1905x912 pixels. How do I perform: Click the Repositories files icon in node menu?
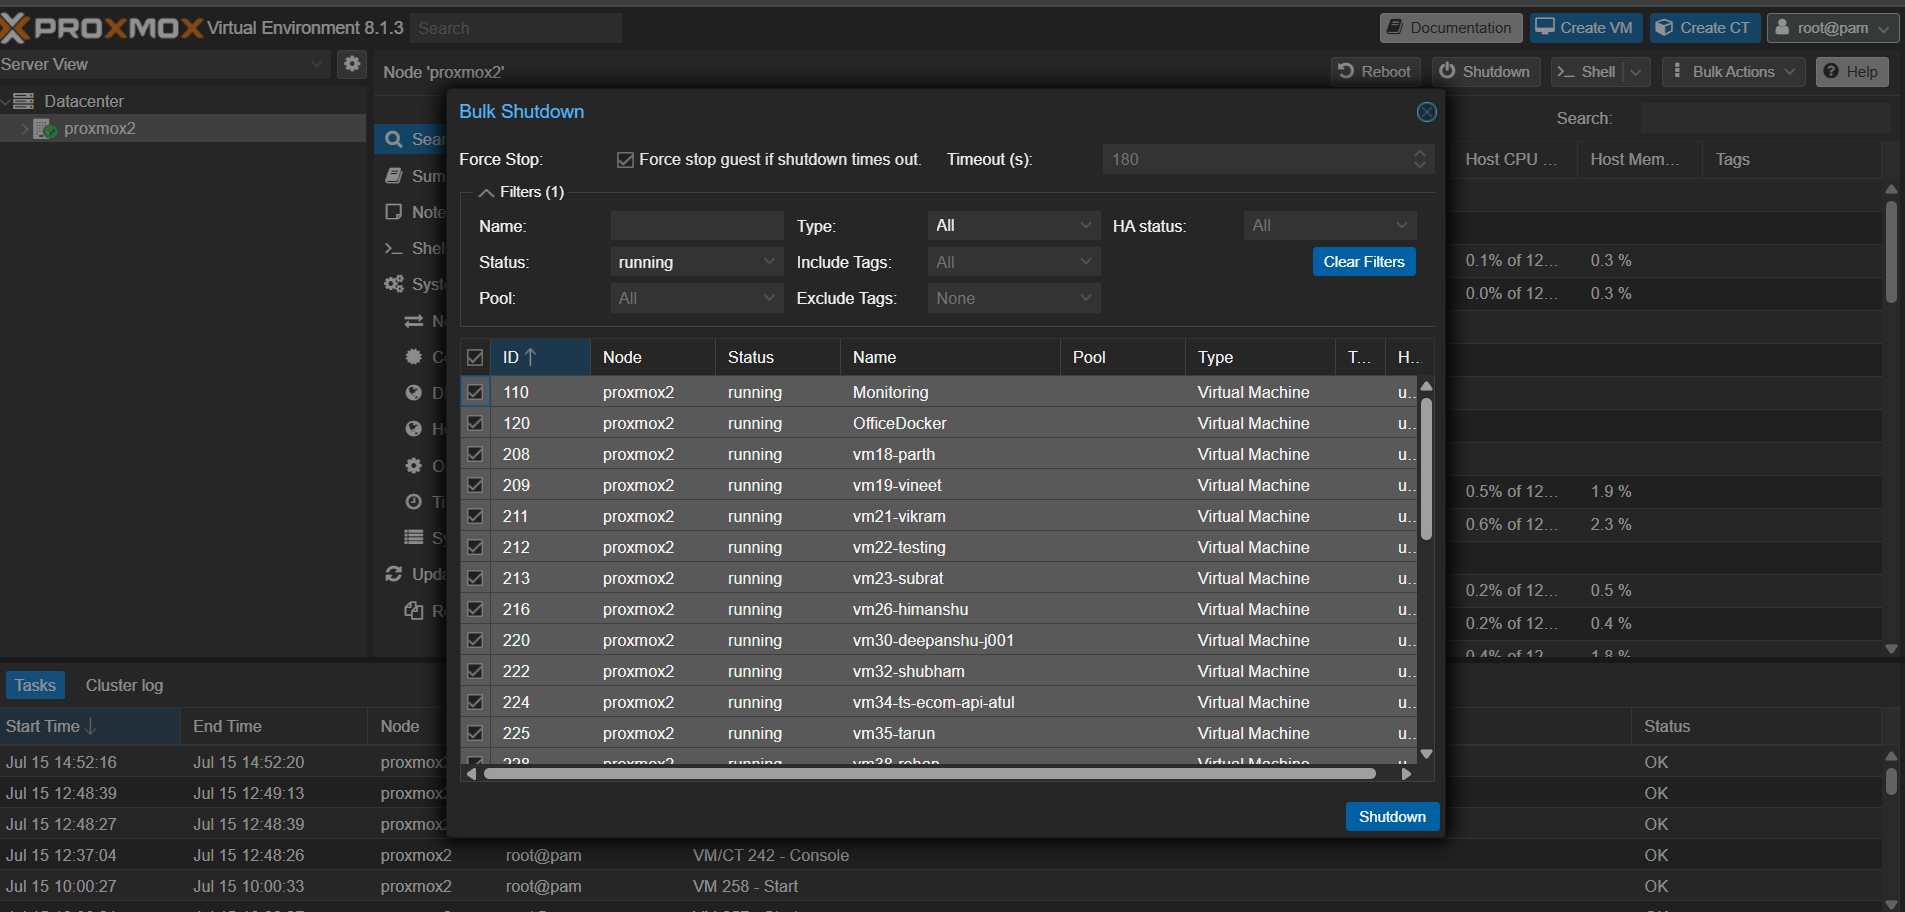(x=413, y=610)
